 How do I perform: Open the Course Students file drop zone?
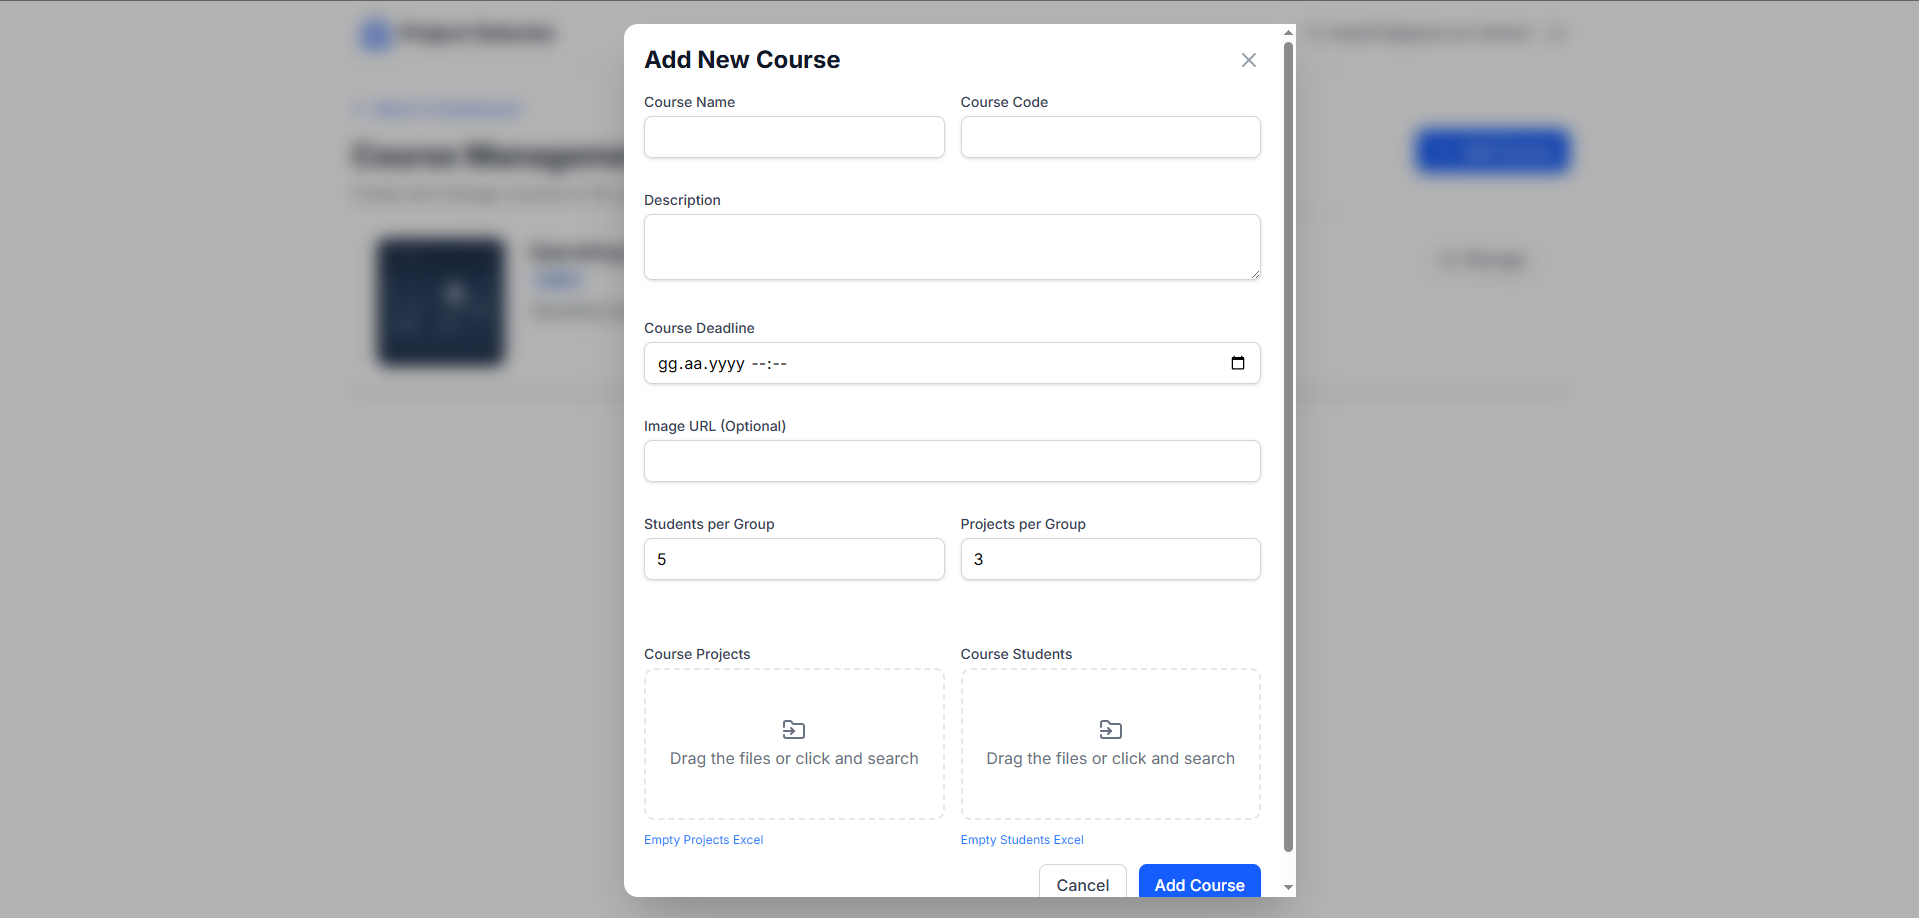coord(1110,744)
